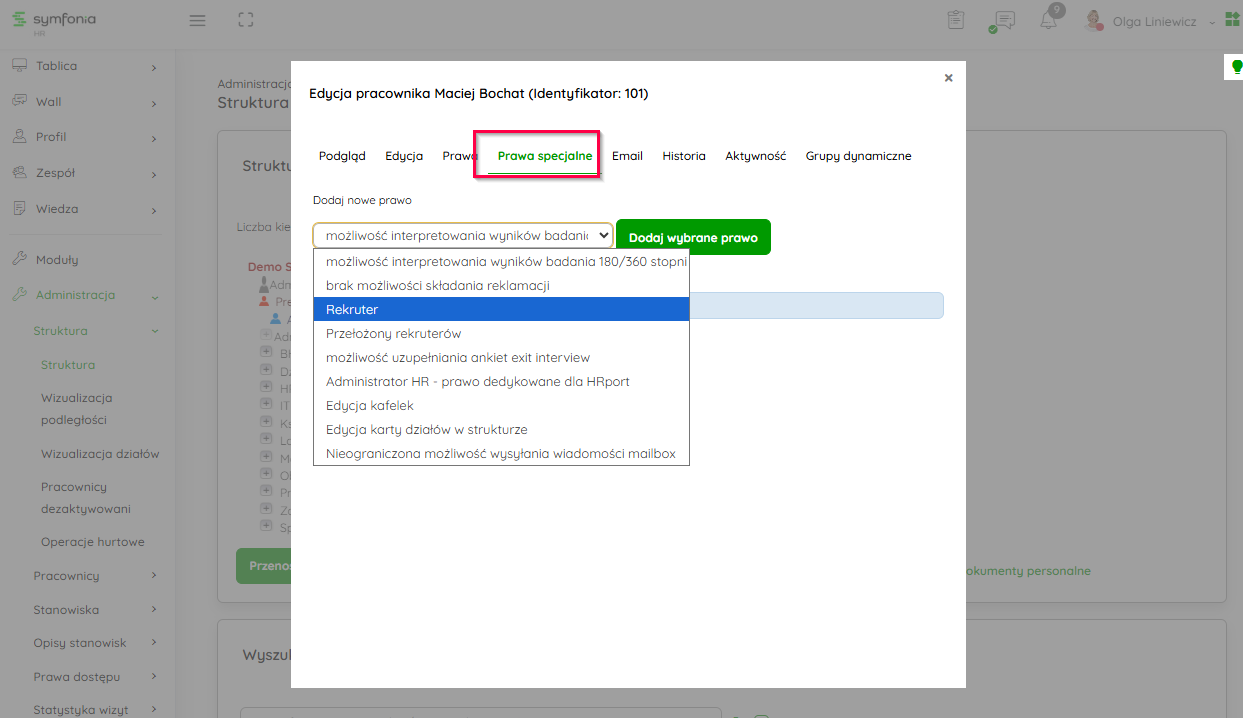Click the green lightbulb hint icon
Viewport: 1243px width, 718px height.
click(x=1236, y=66)
